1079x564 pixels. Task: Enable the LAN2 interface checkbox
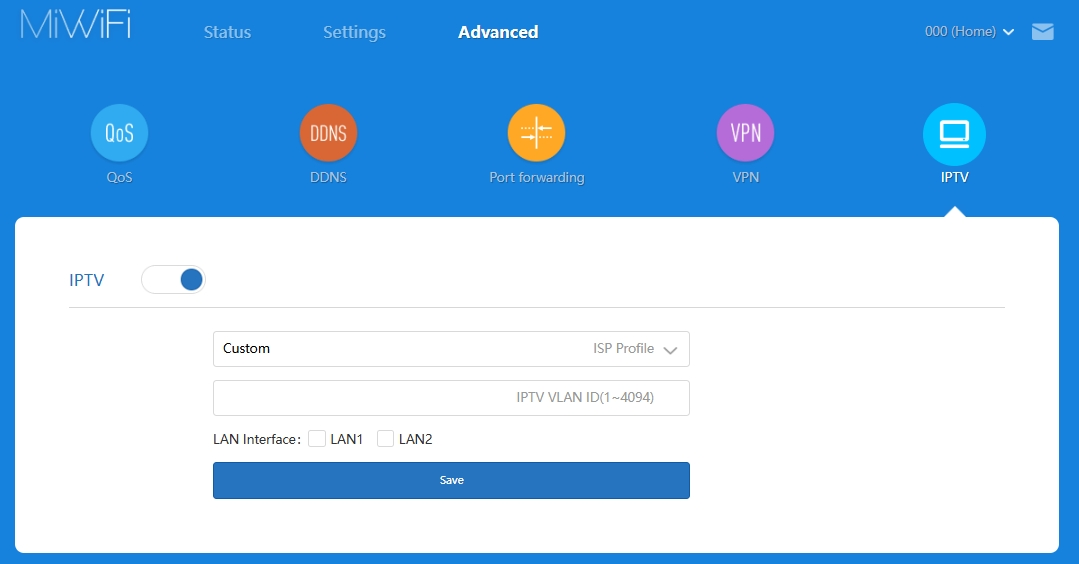[385, 439]
